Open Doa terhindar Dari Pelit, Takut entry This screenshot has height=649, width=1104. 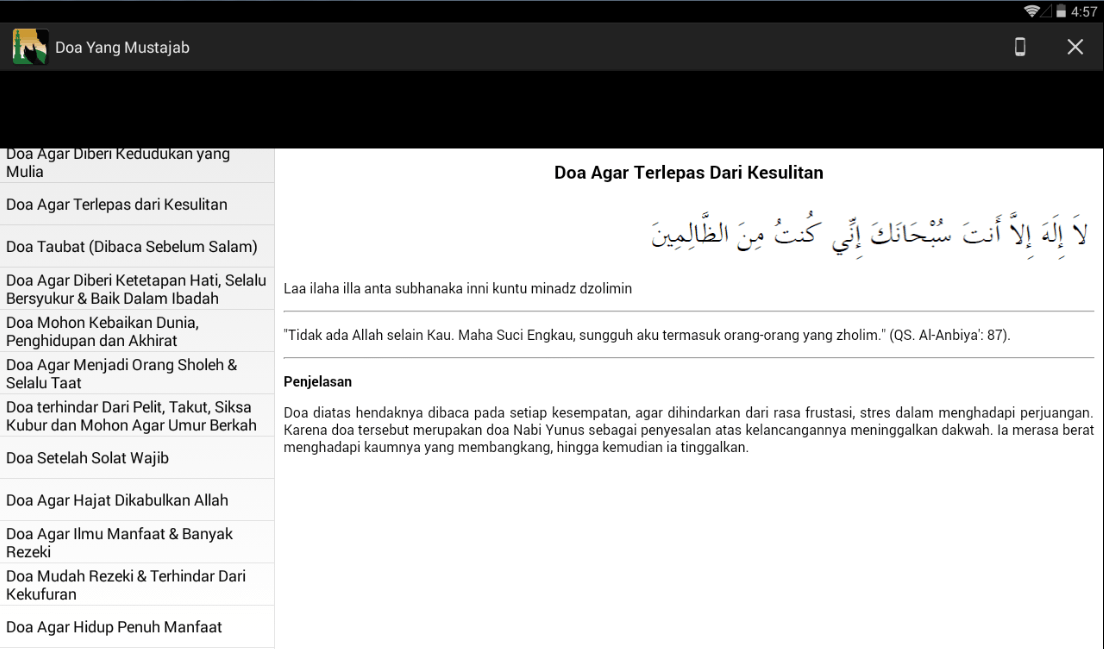coord(137,415)
